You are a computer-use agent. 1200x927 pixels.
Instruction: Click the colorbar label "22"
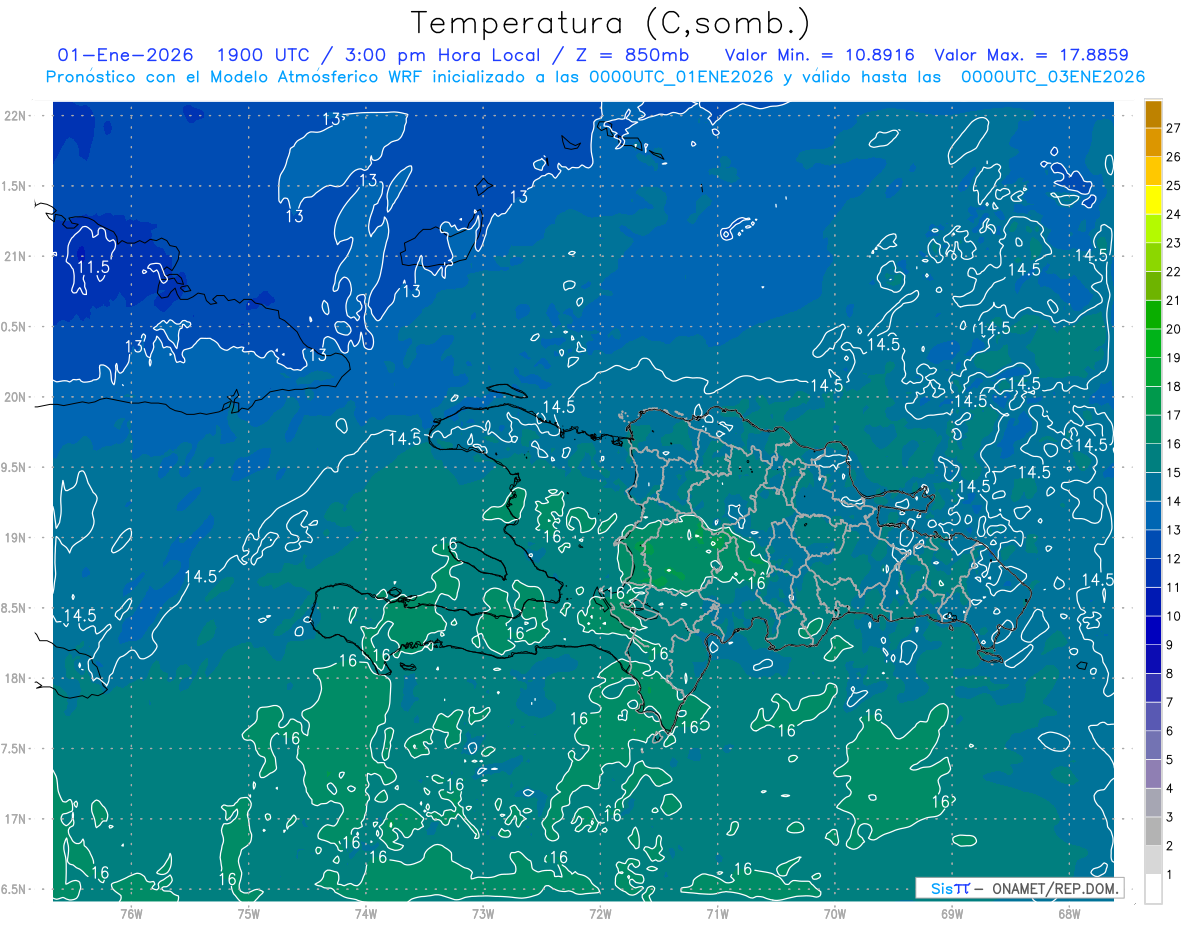pos(1173,271)
